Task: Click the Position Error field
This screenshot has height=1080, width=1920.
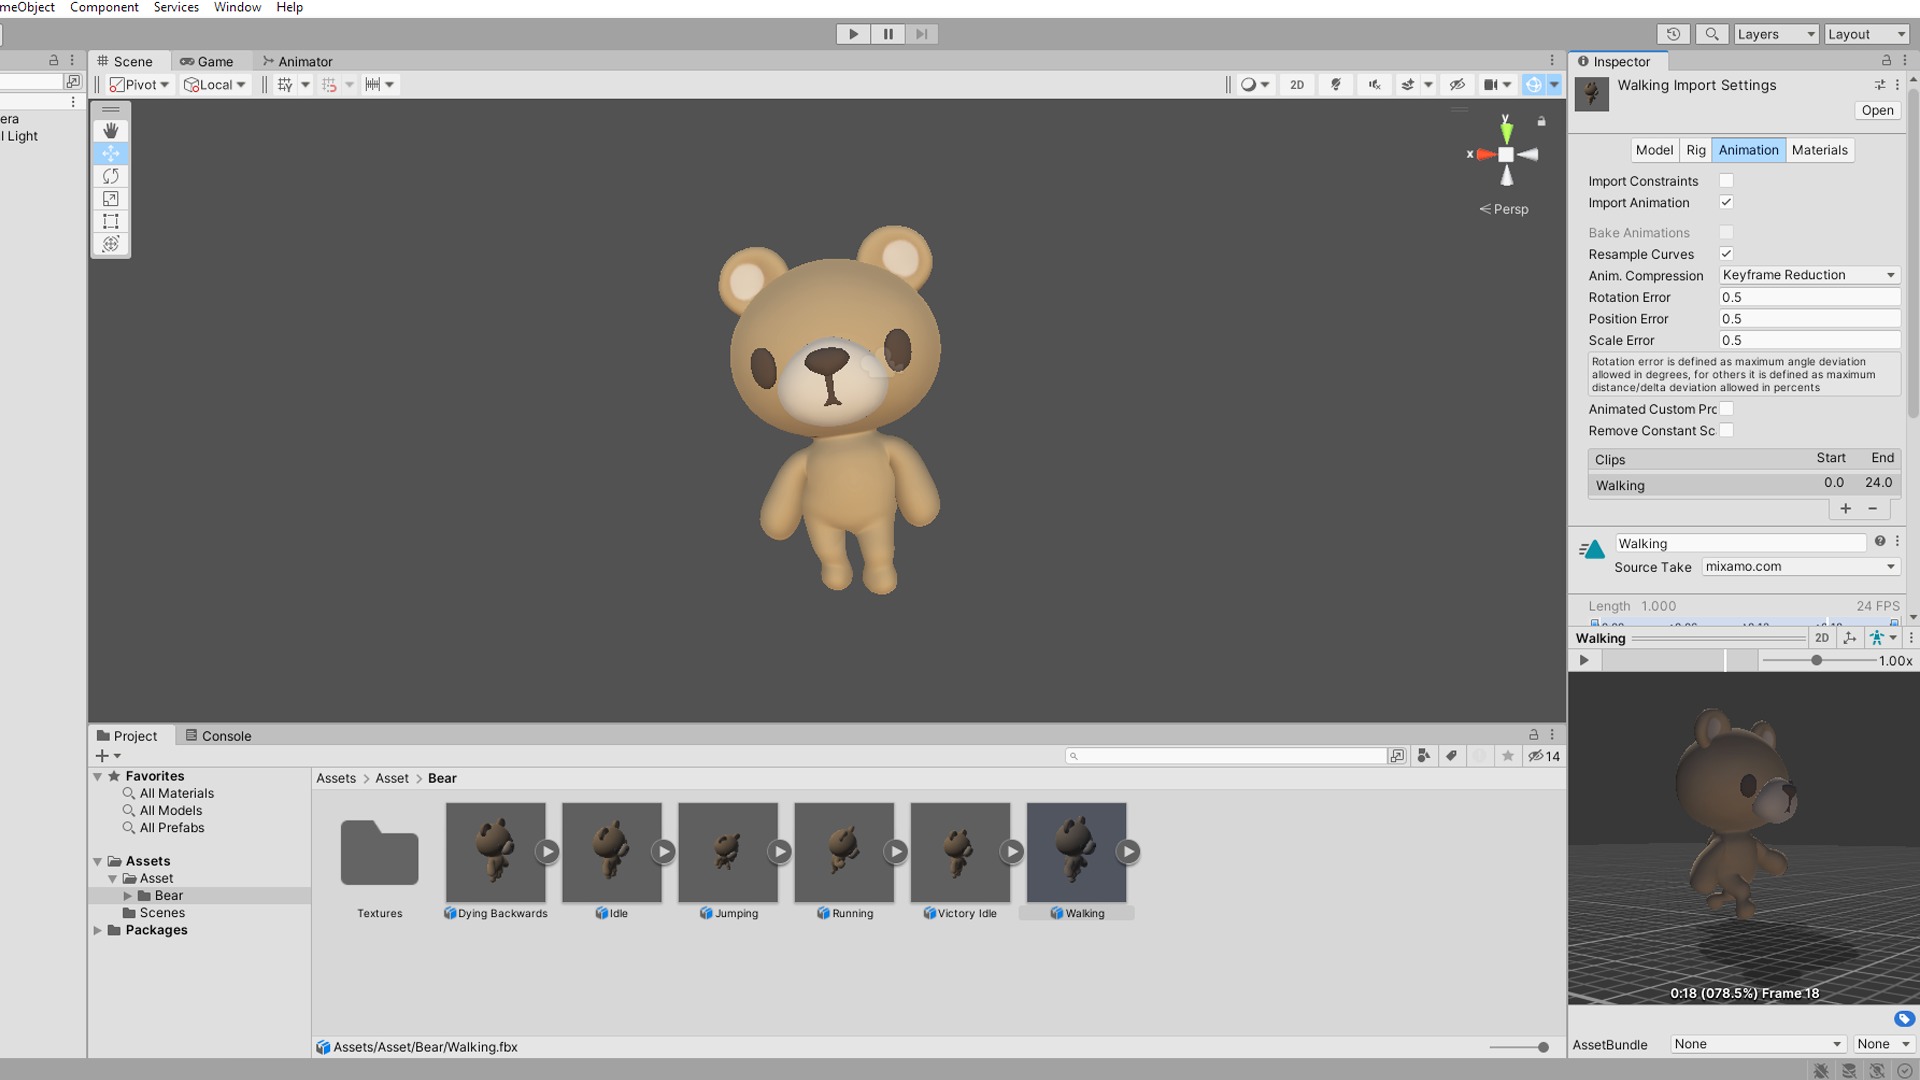Action: pos(1809,319)
